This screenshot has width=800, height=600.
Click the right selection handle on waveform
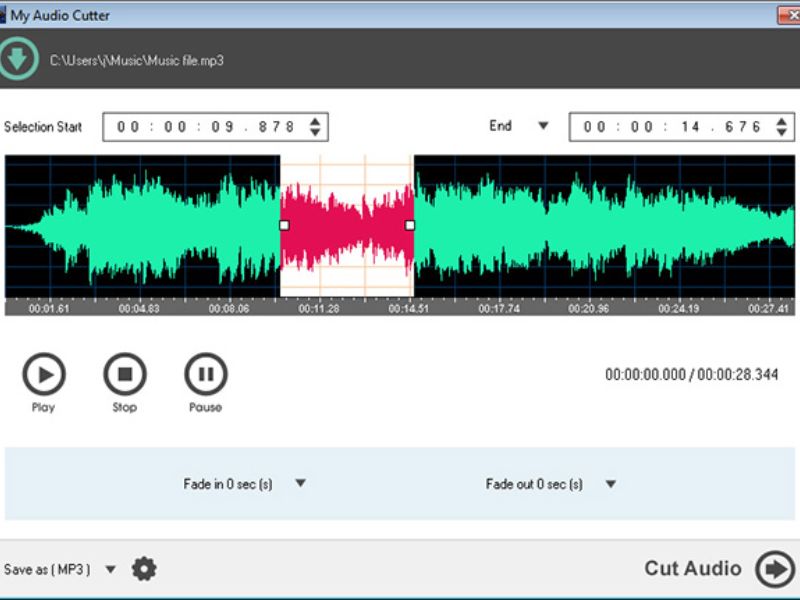point(410,226)
